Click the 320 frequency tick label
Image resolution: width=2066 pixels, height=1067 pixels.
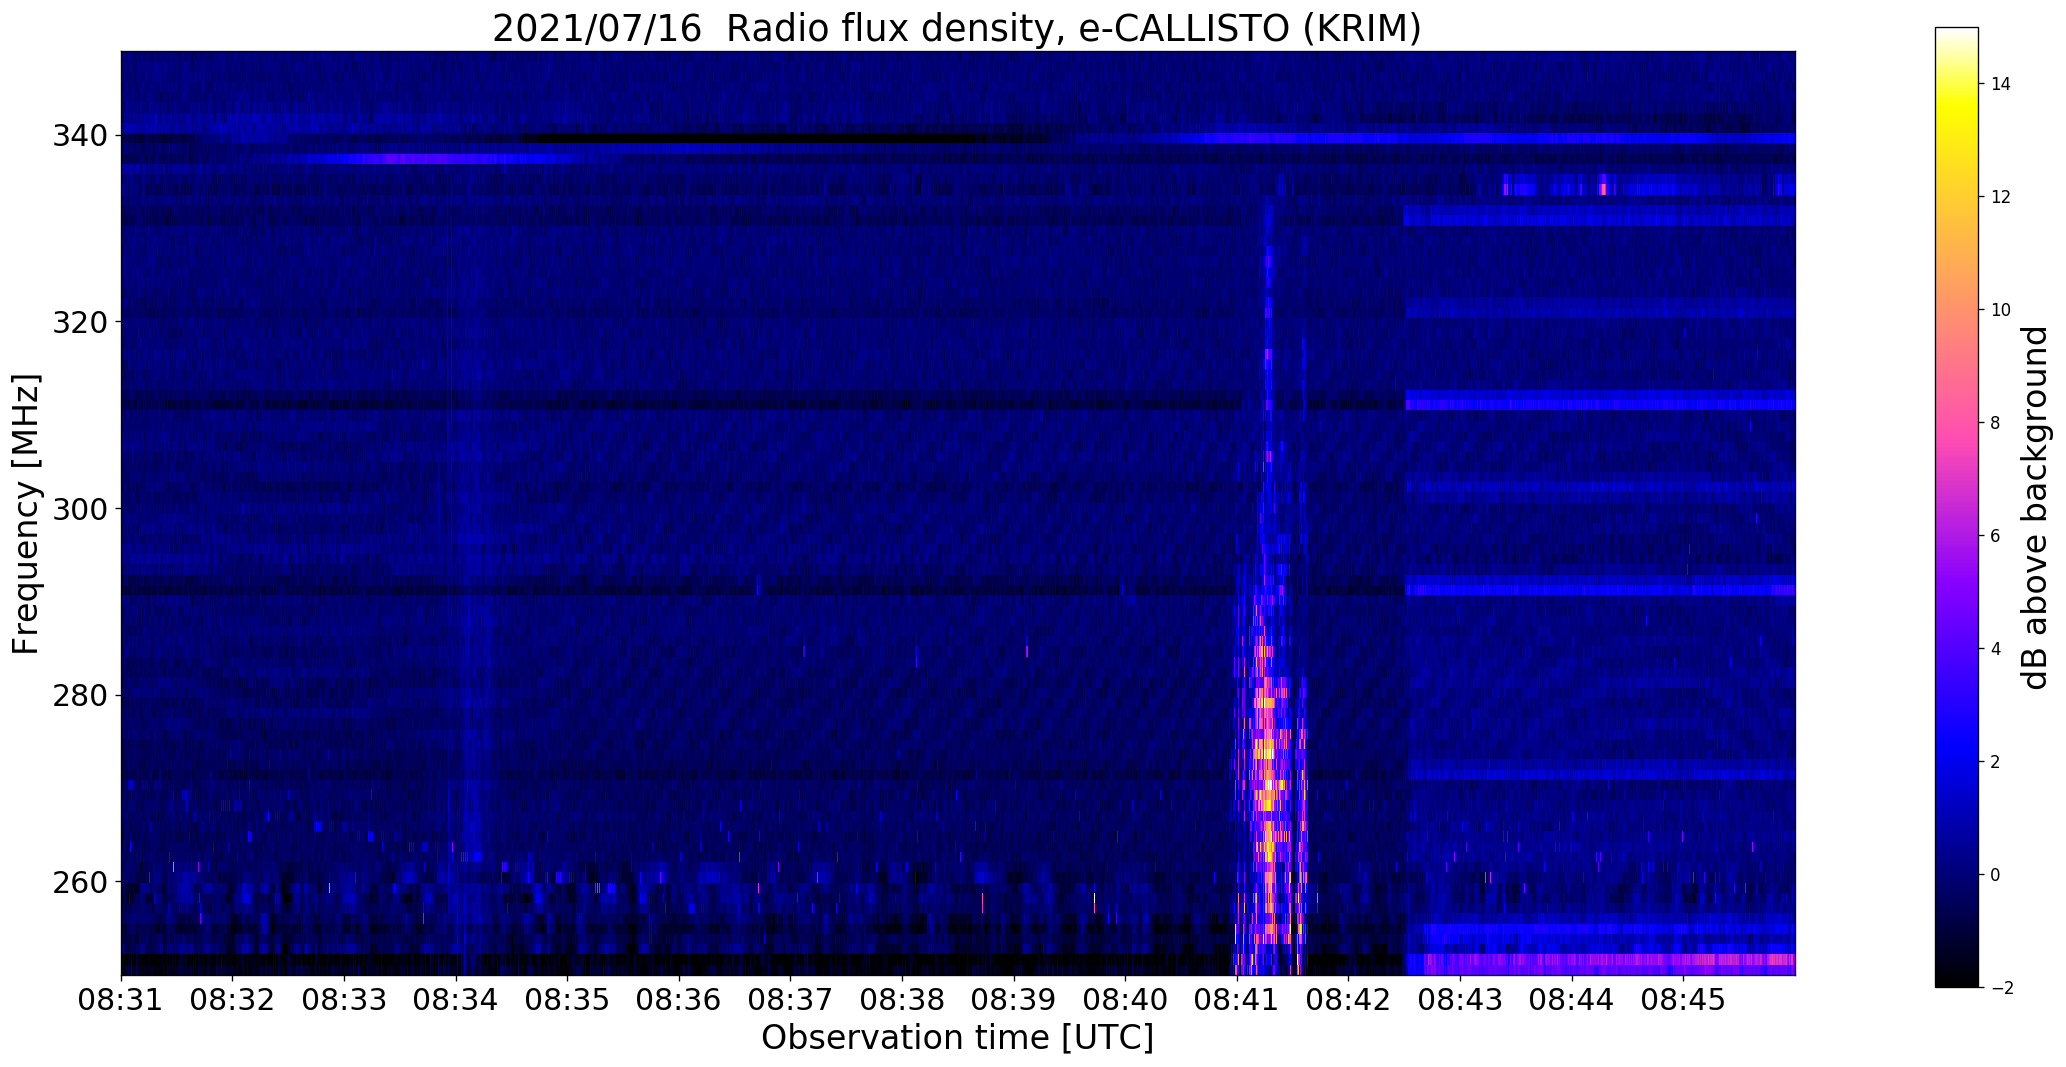(x=81, y=322)
